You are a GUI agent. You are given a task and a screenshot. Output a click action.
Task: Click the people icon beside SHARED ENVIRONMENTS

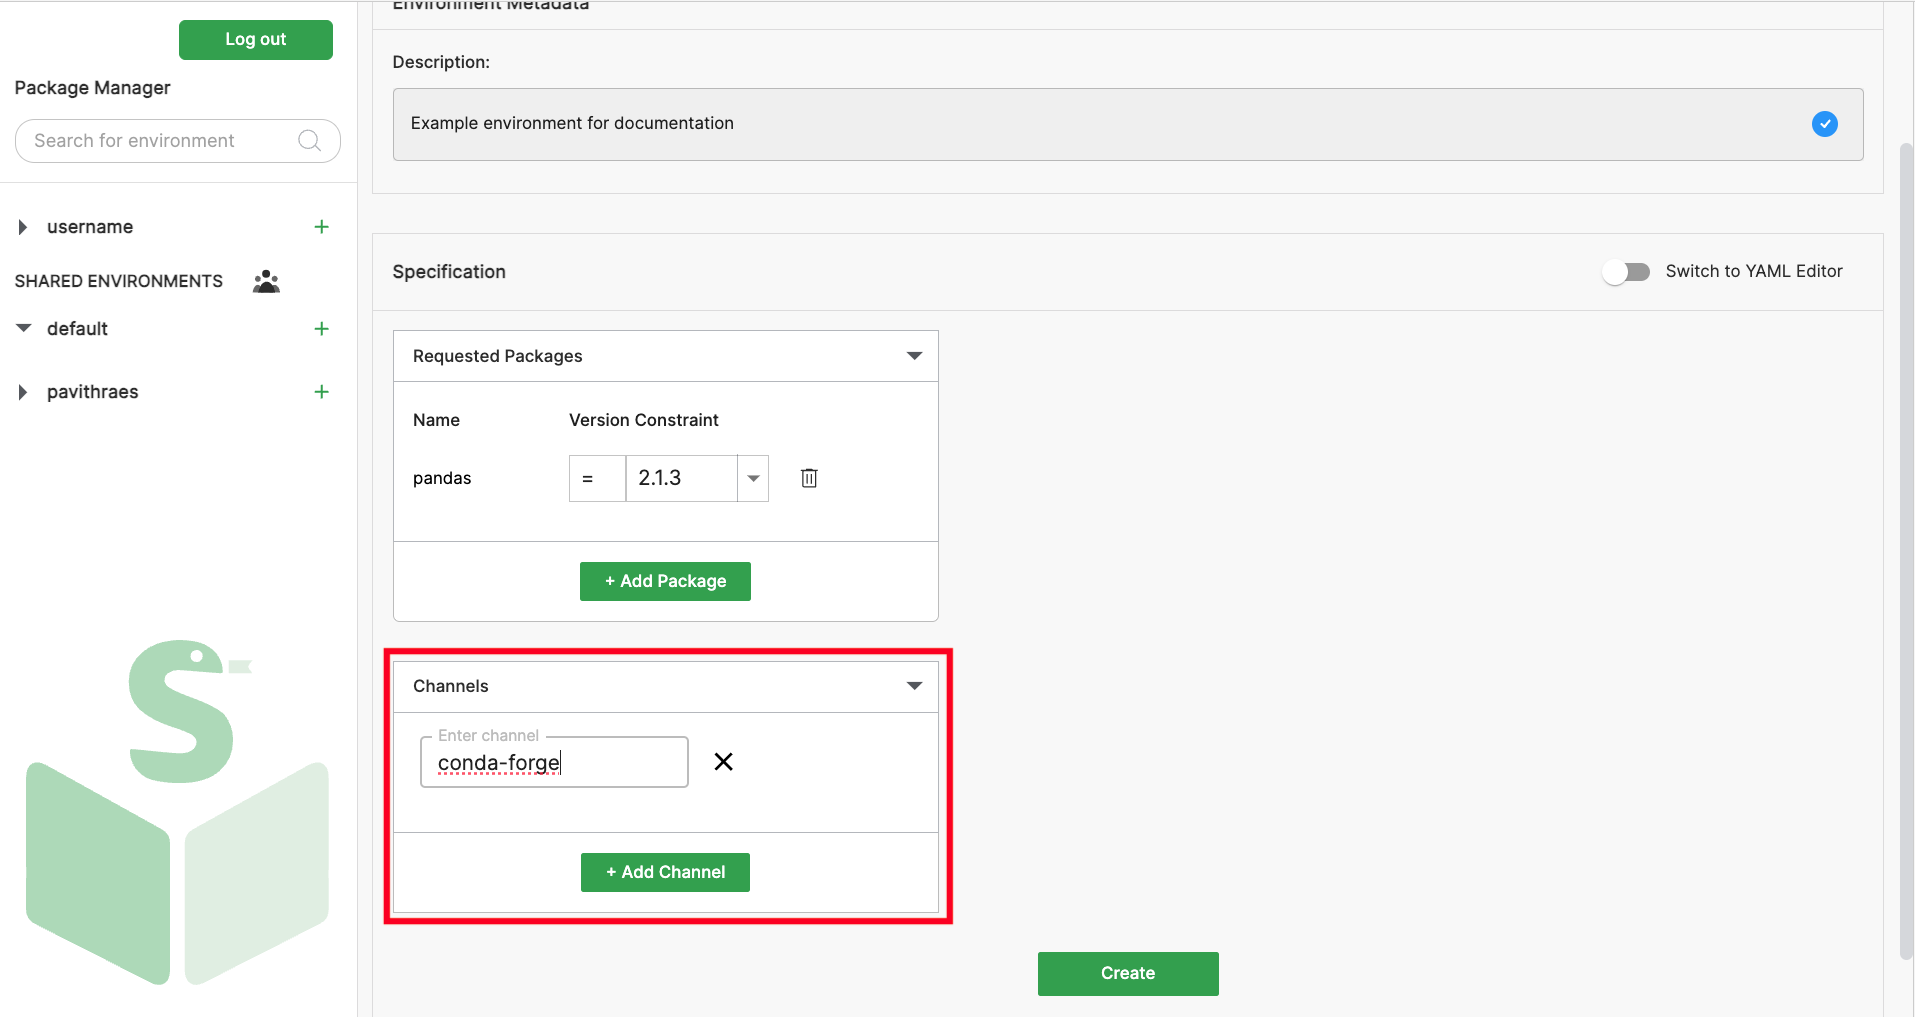(265, 281)
